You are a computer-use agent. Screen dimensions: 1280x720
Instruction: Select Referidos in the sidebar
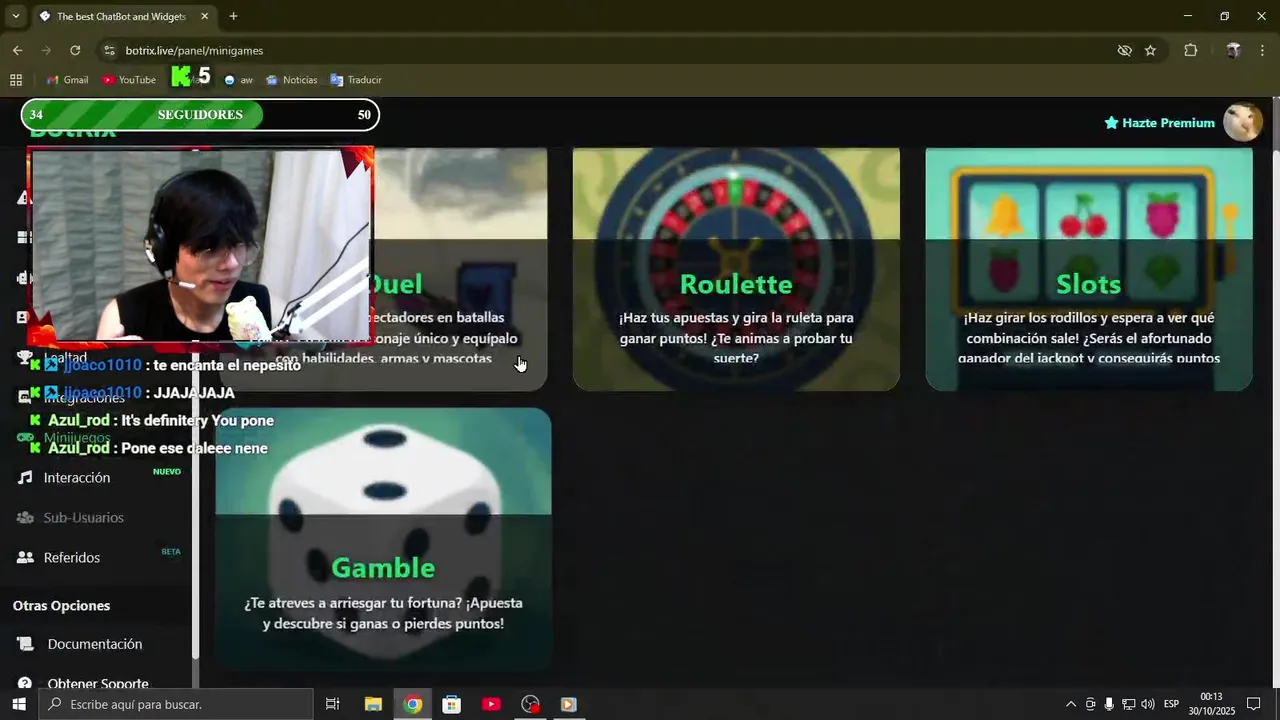(x=72, y=558)
